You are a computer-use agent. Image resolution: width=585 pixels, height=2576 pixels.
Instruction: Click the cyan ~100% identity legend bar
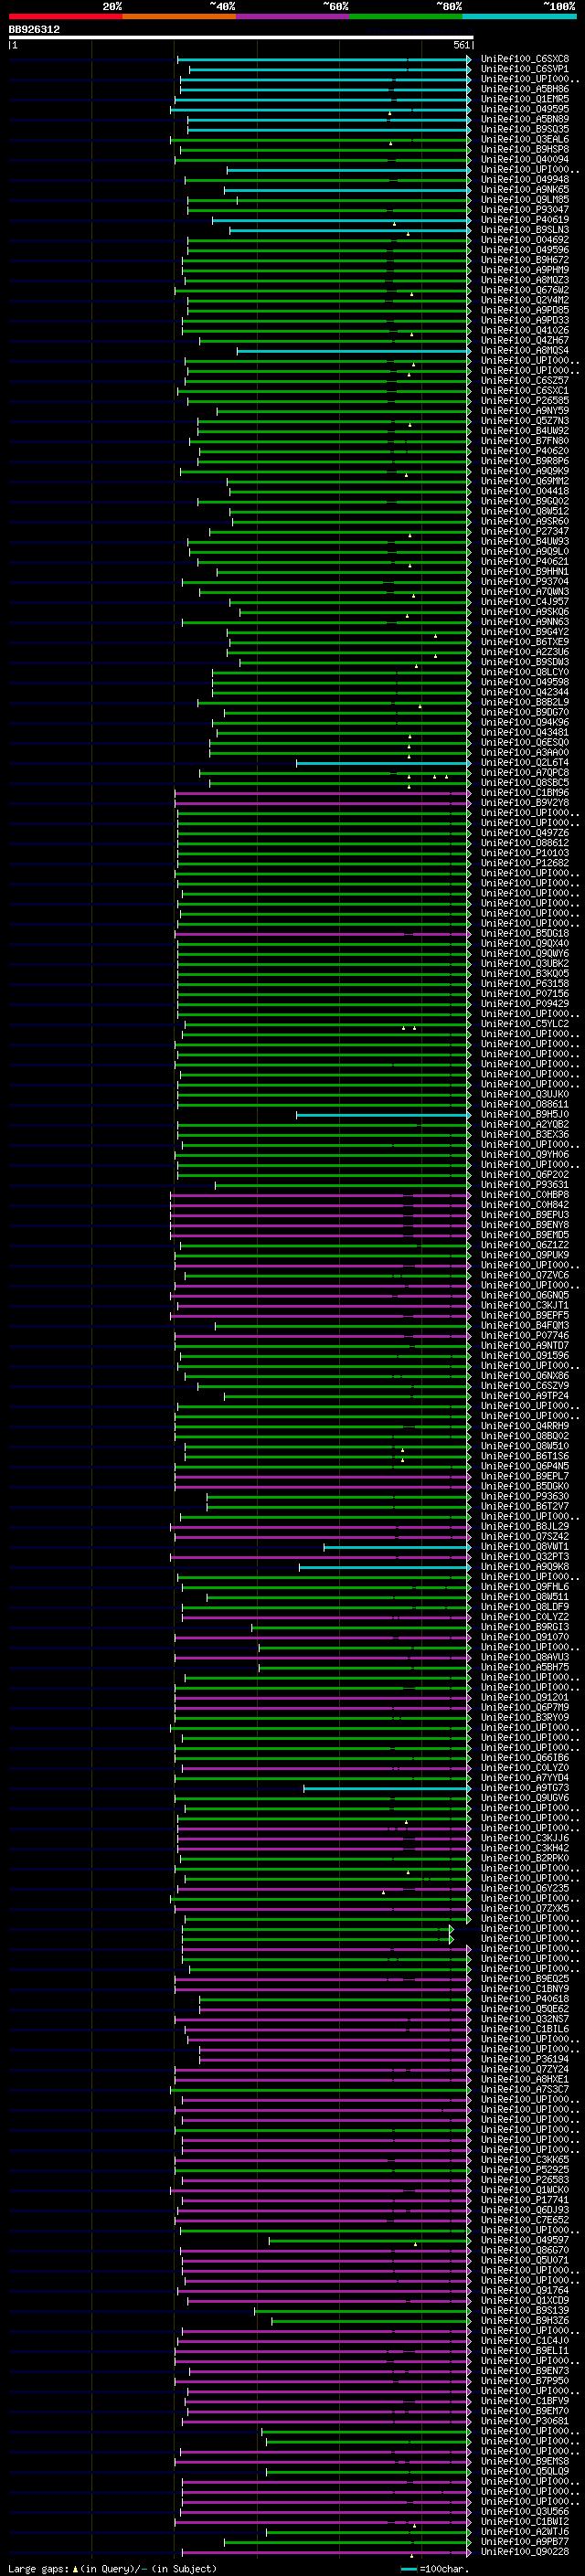[x=519, y=16]
